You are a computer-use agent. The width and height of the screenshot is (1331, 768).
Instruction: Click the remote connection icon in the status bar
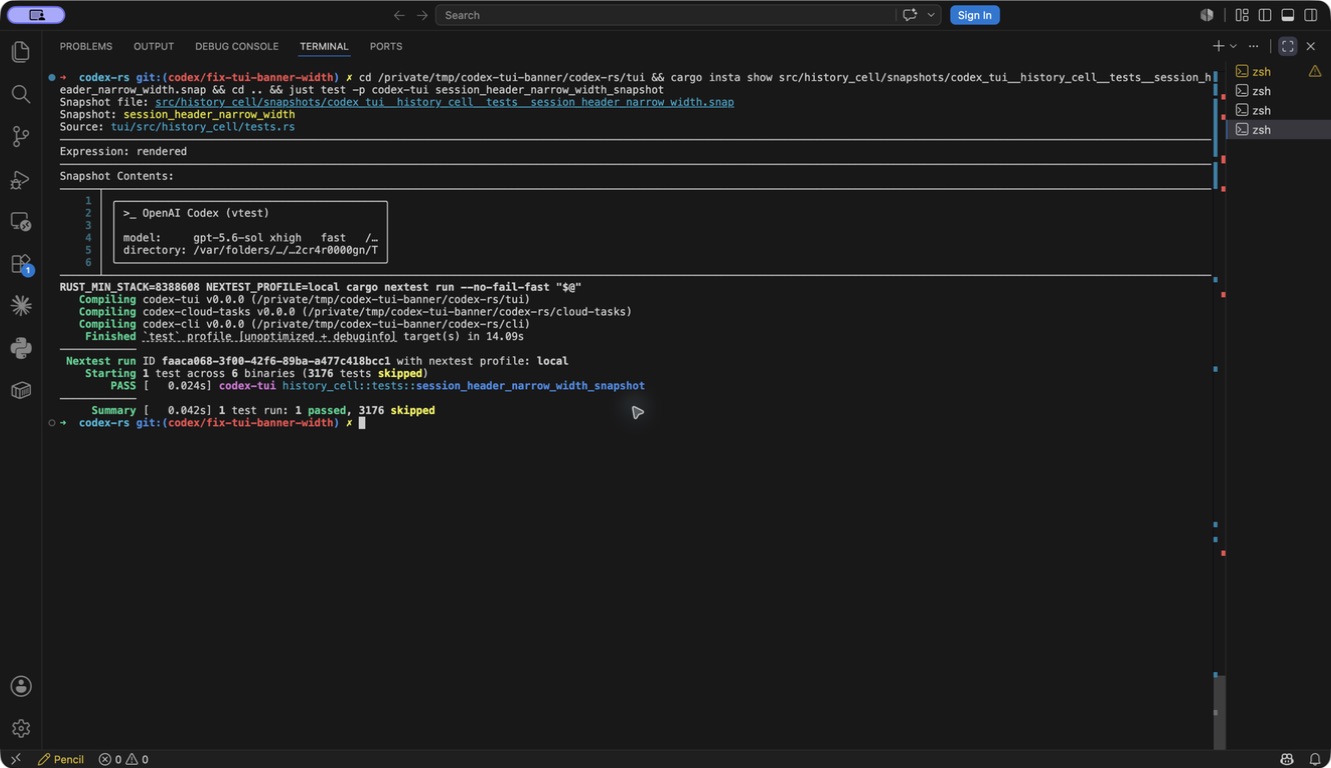click(x=14, y=759)
